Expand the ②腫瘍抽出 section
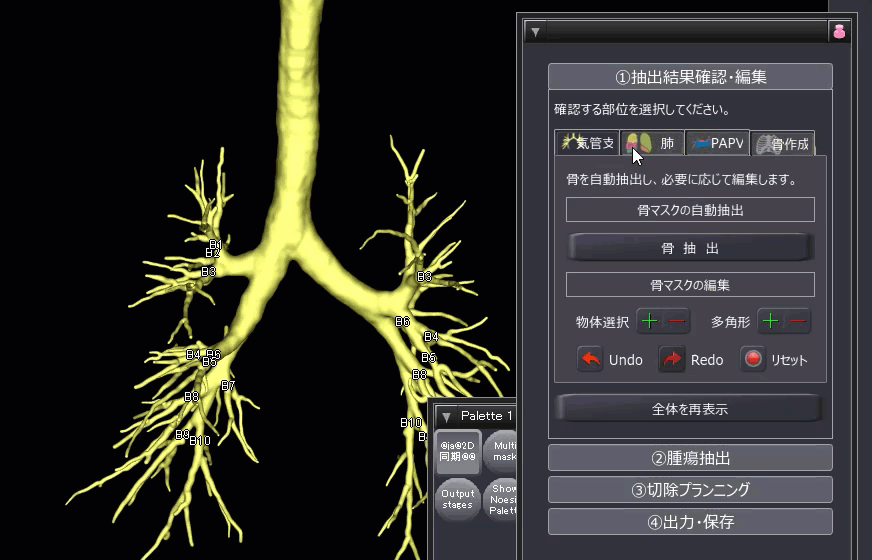Viewport: 872px width, 560px height. pos(690,458)
